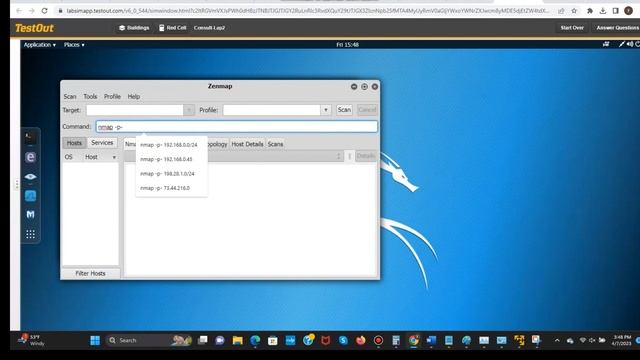The image size is (640, 360).
Task: Open File Explorer from the taskbar
Action: click(x=237, y=340)
